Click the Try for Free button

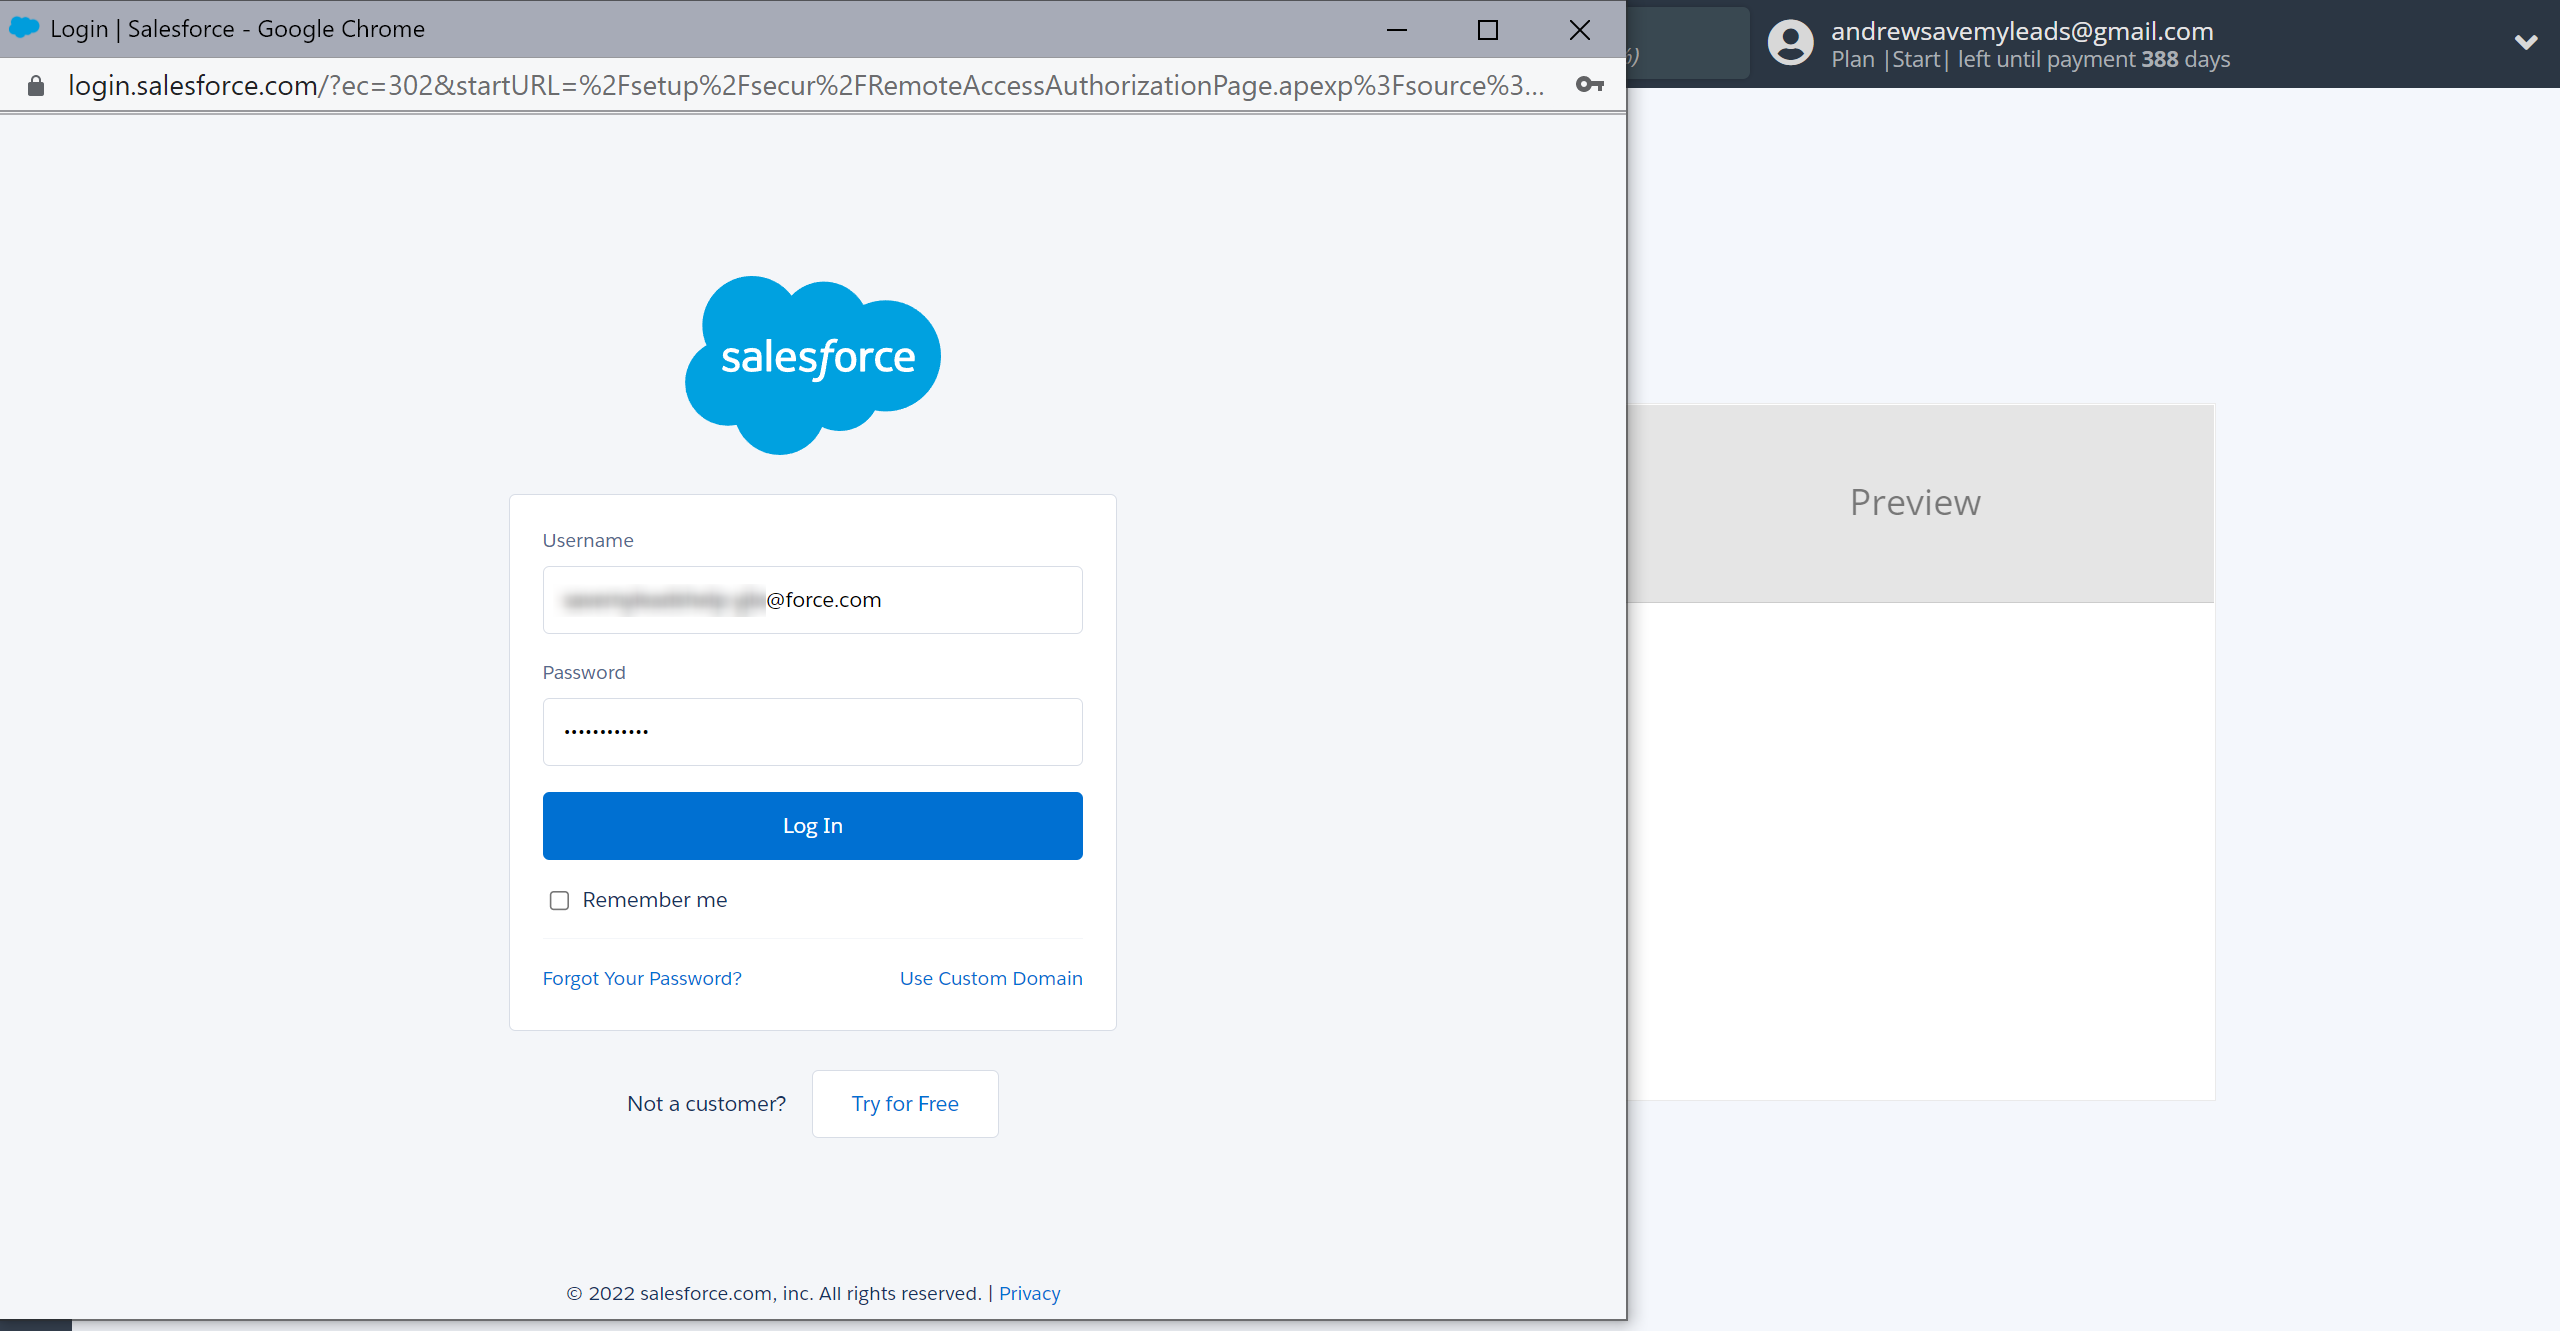click(x=905, y=1104)
